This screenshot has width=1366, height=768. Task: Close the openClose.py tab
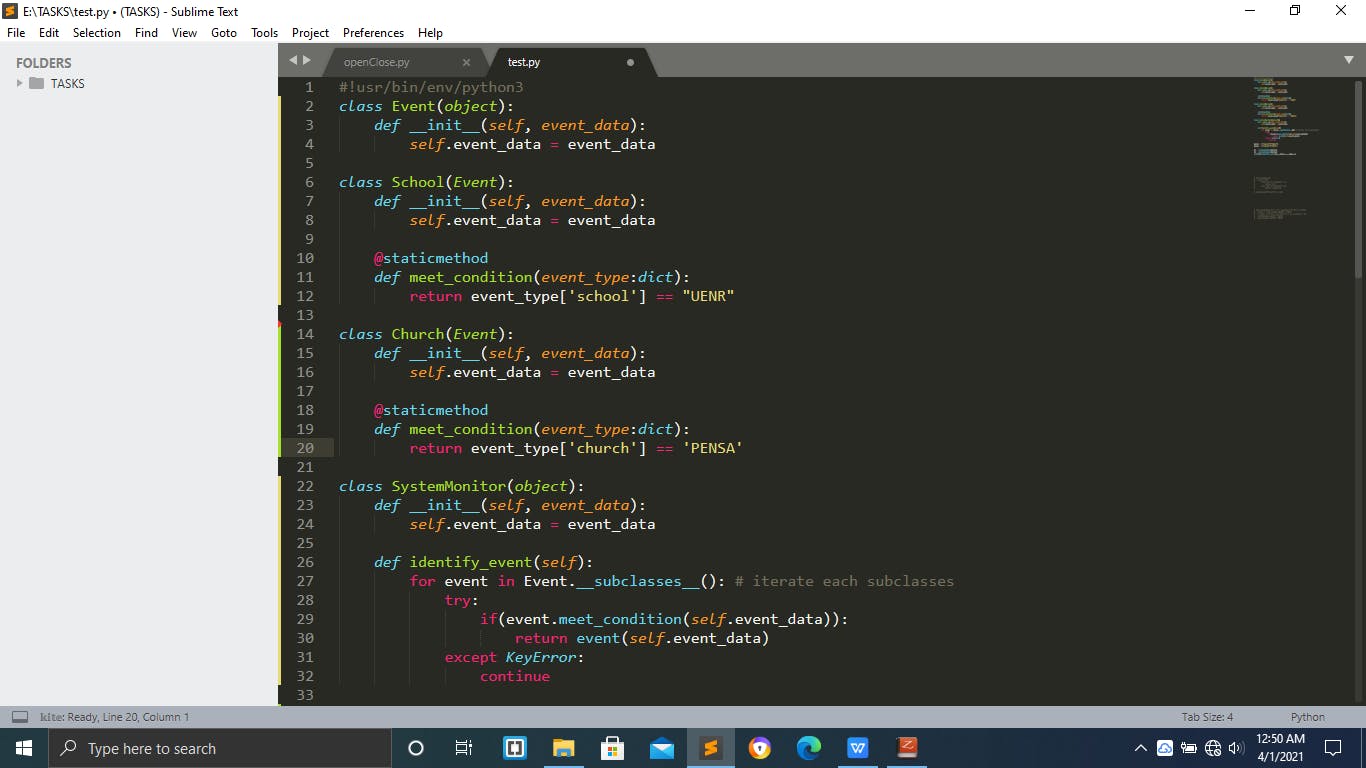coord(466,62)
